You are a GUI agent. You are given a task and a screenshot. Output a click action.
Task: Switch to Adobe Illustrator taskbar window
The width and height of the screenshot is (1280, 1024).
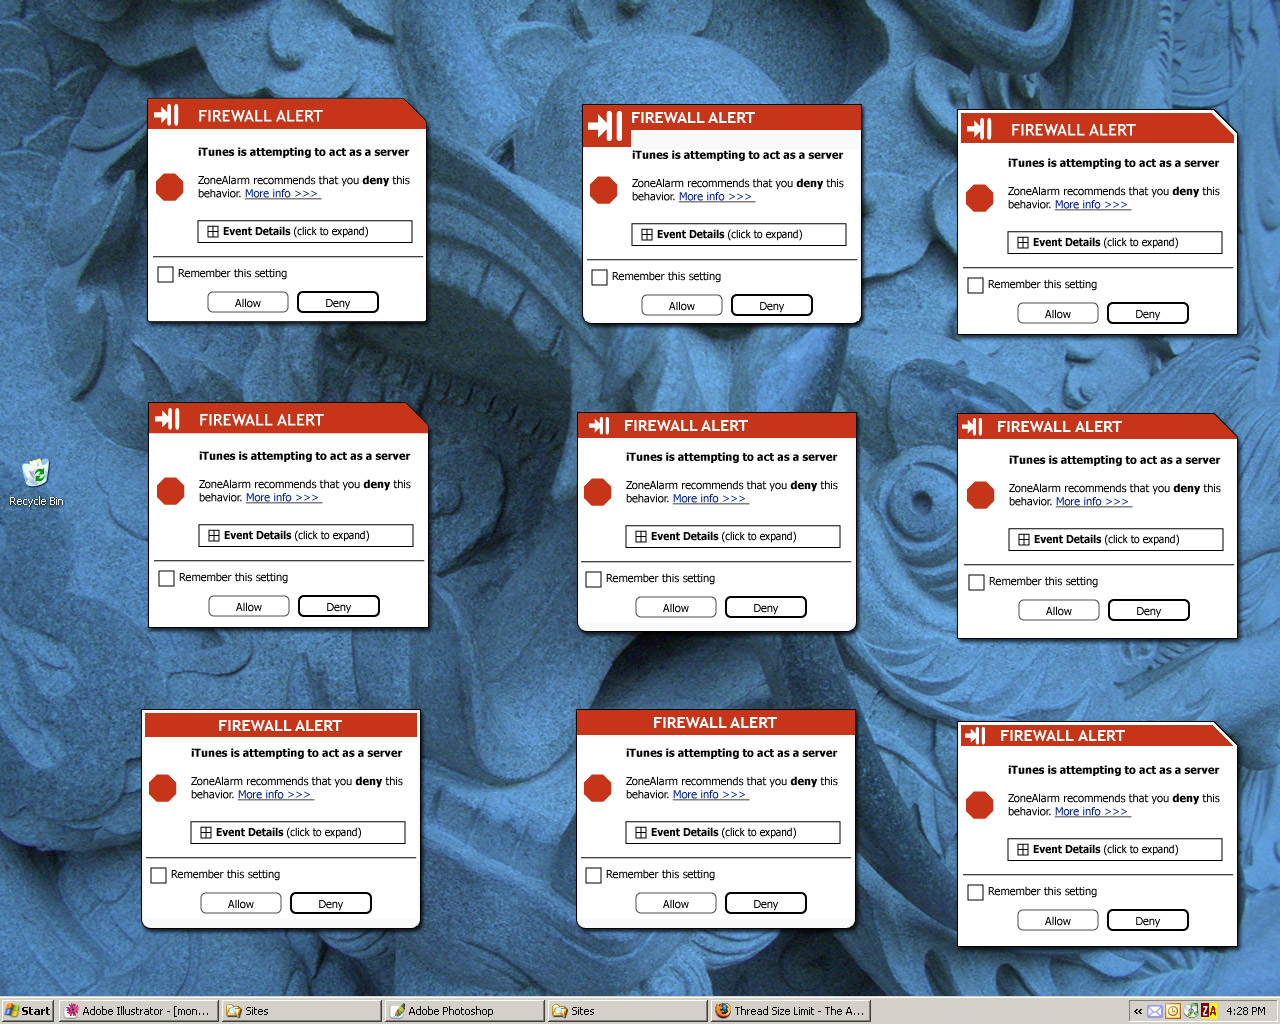click(x=138, y=1011)
